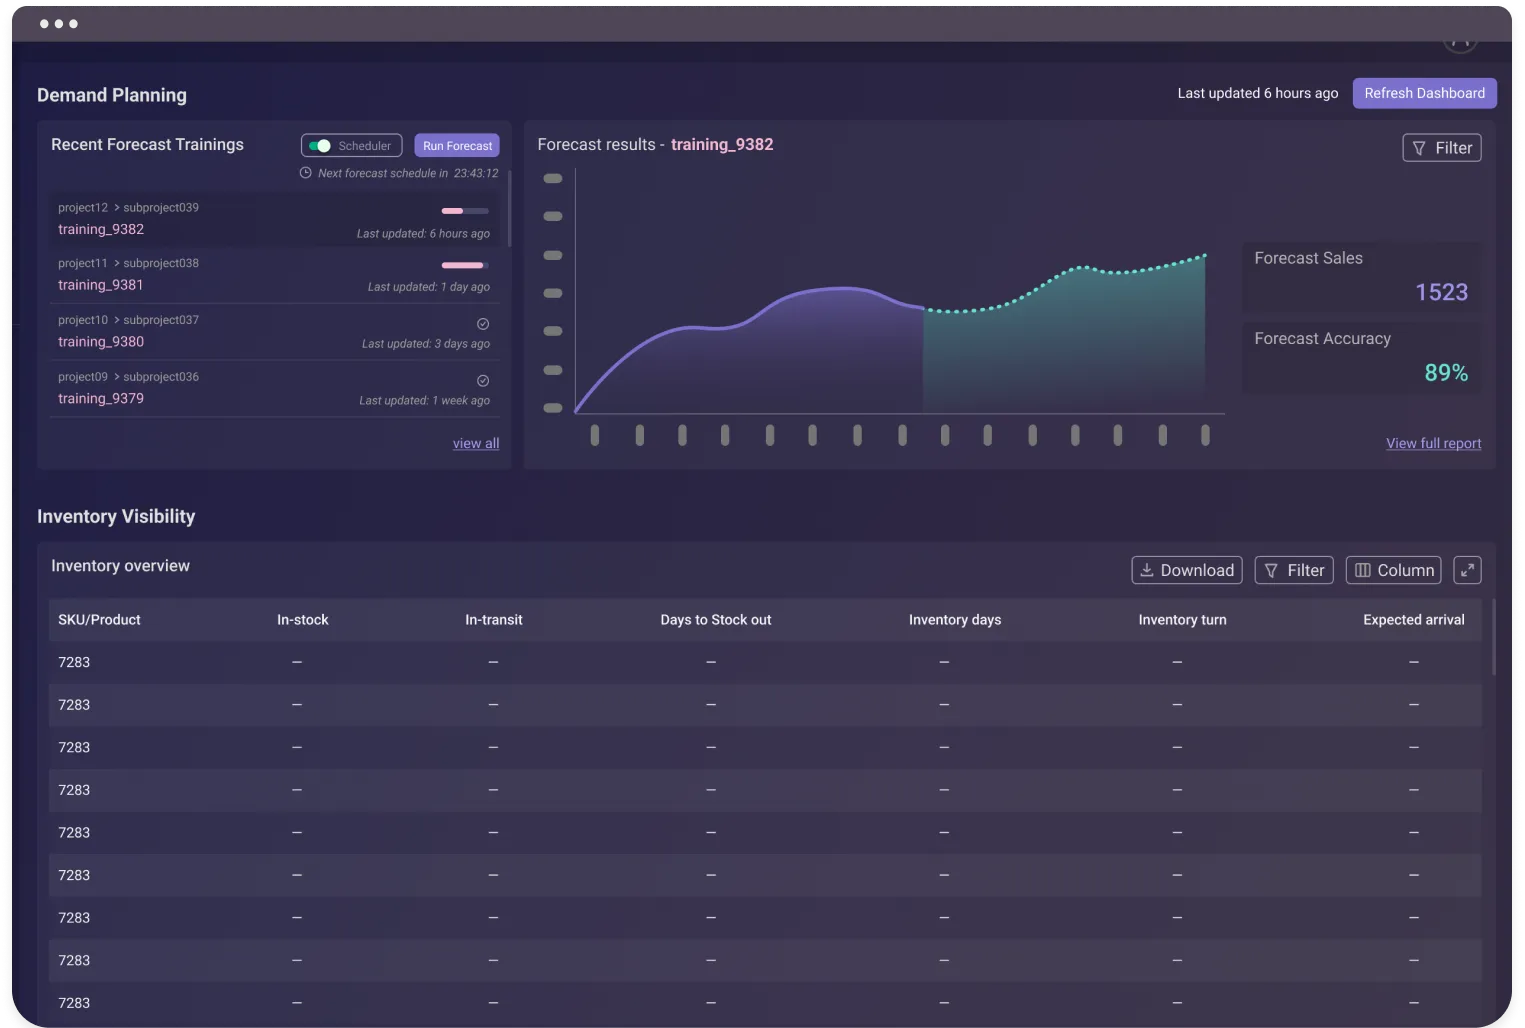Click the clock icon beside forecast schedule countdown
Screen dimensions: 1525x1028
[306, 172]
